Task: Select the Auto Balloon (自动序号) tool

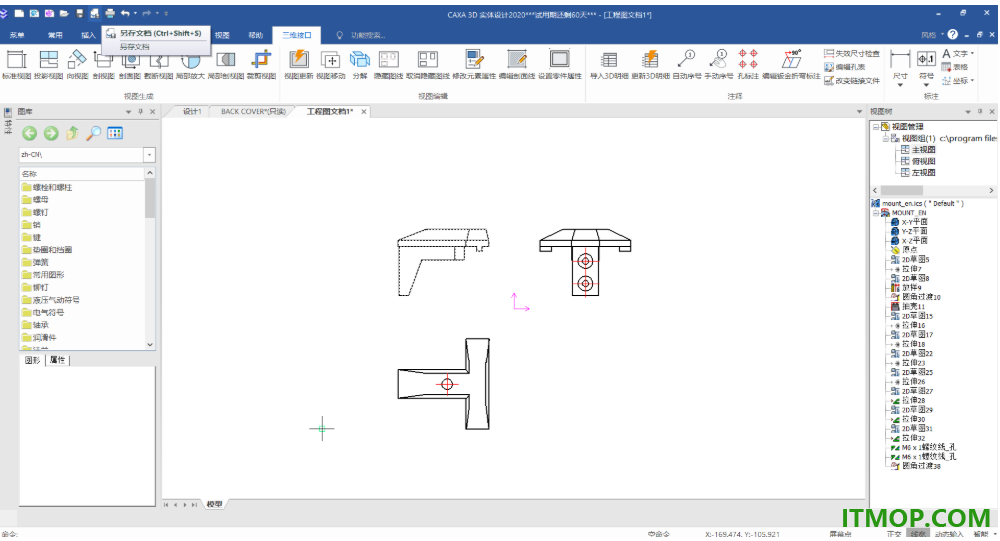Action: (686, 65)
